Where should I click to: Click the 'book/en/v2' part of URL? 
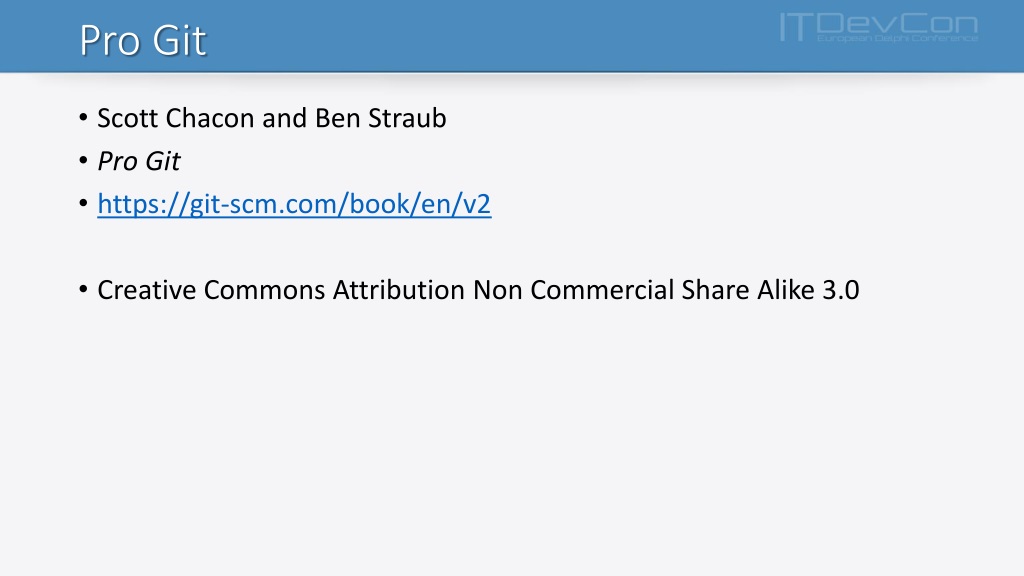click(420, 204)
